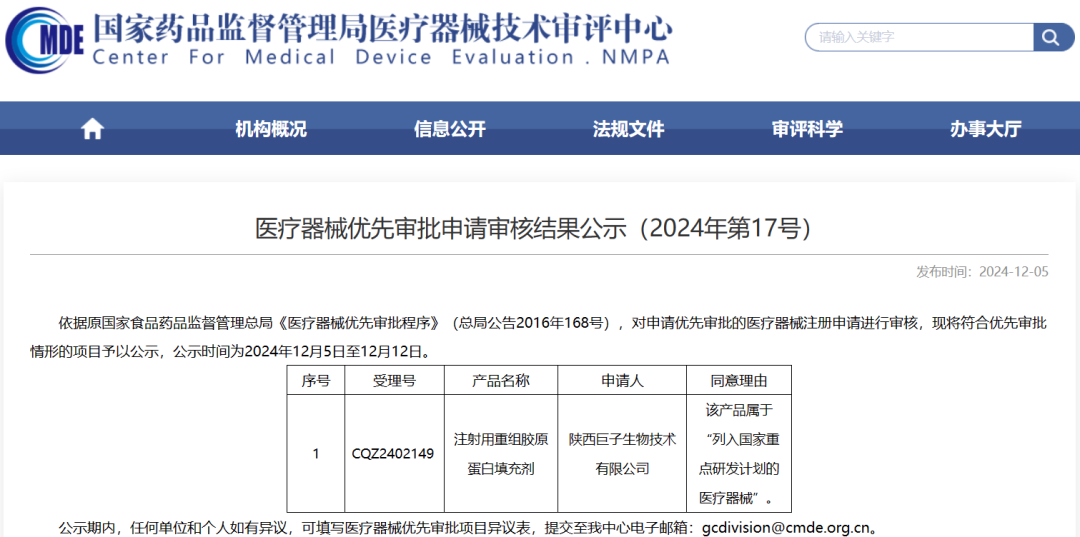The image size is (1080, 537).
Task: Focus the keyword search field
Action: (x=920, y=37)
